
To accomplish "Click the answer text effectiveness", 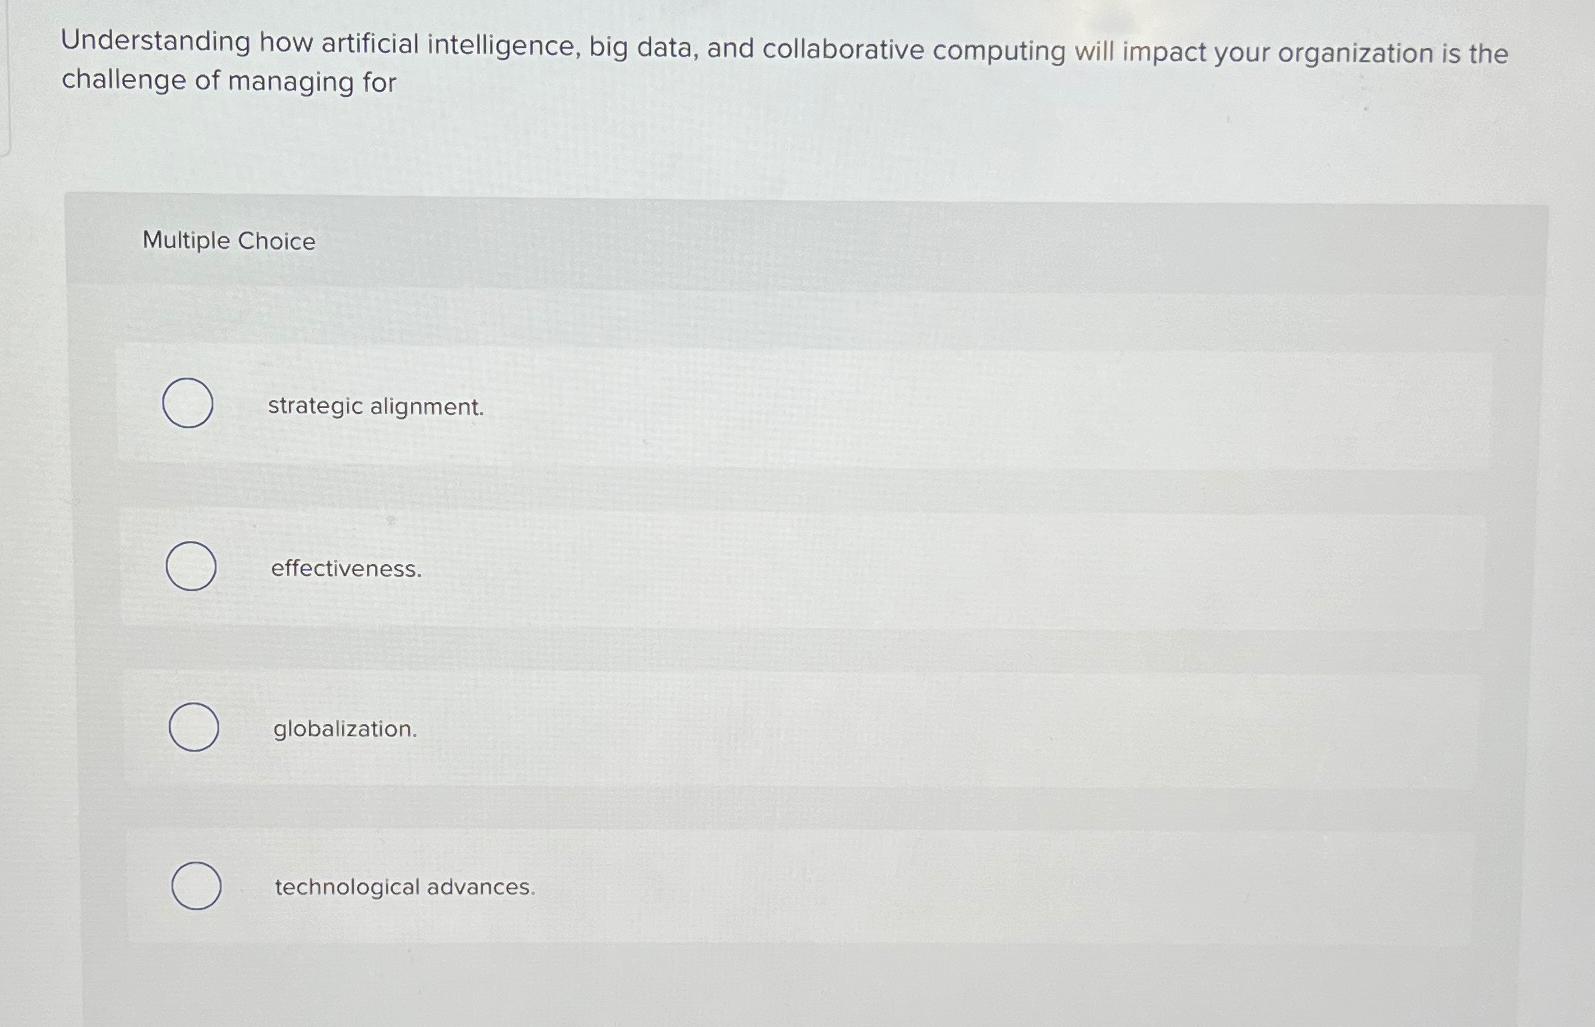I will click(x=346, y=570).
